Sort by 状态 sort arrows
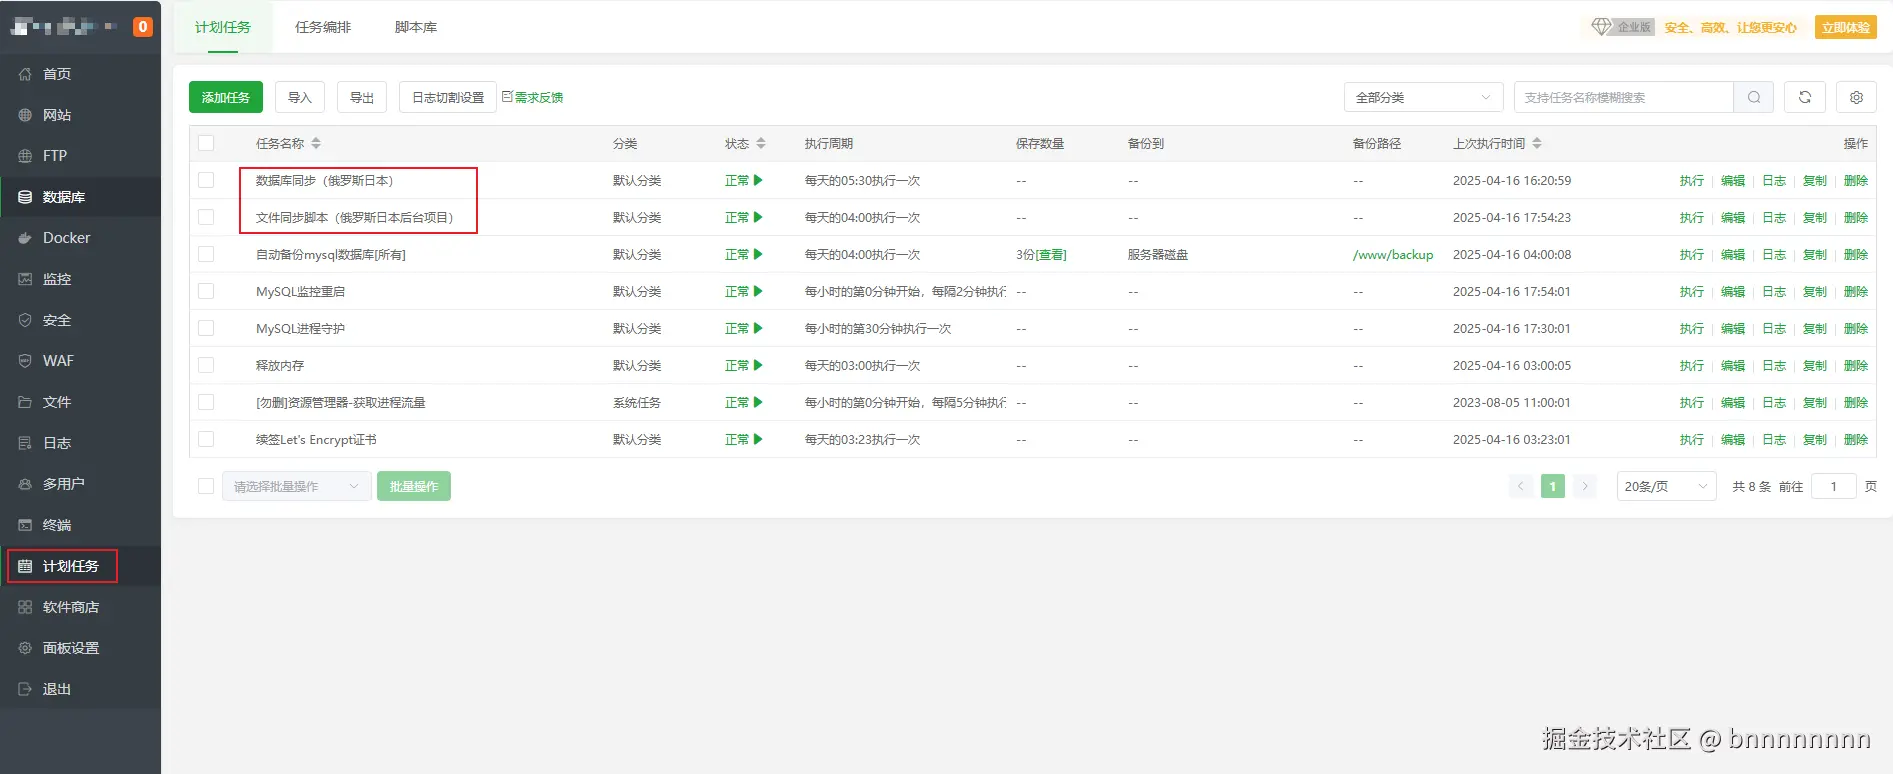Screen dimensions: 1893x774 click(760, 143)
